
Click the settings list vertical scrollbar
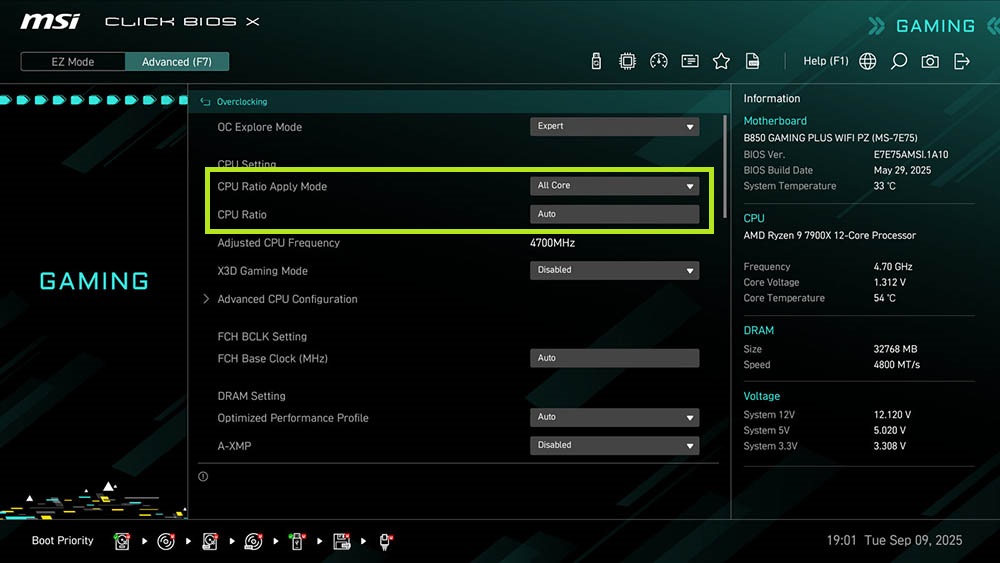[725, 166]
